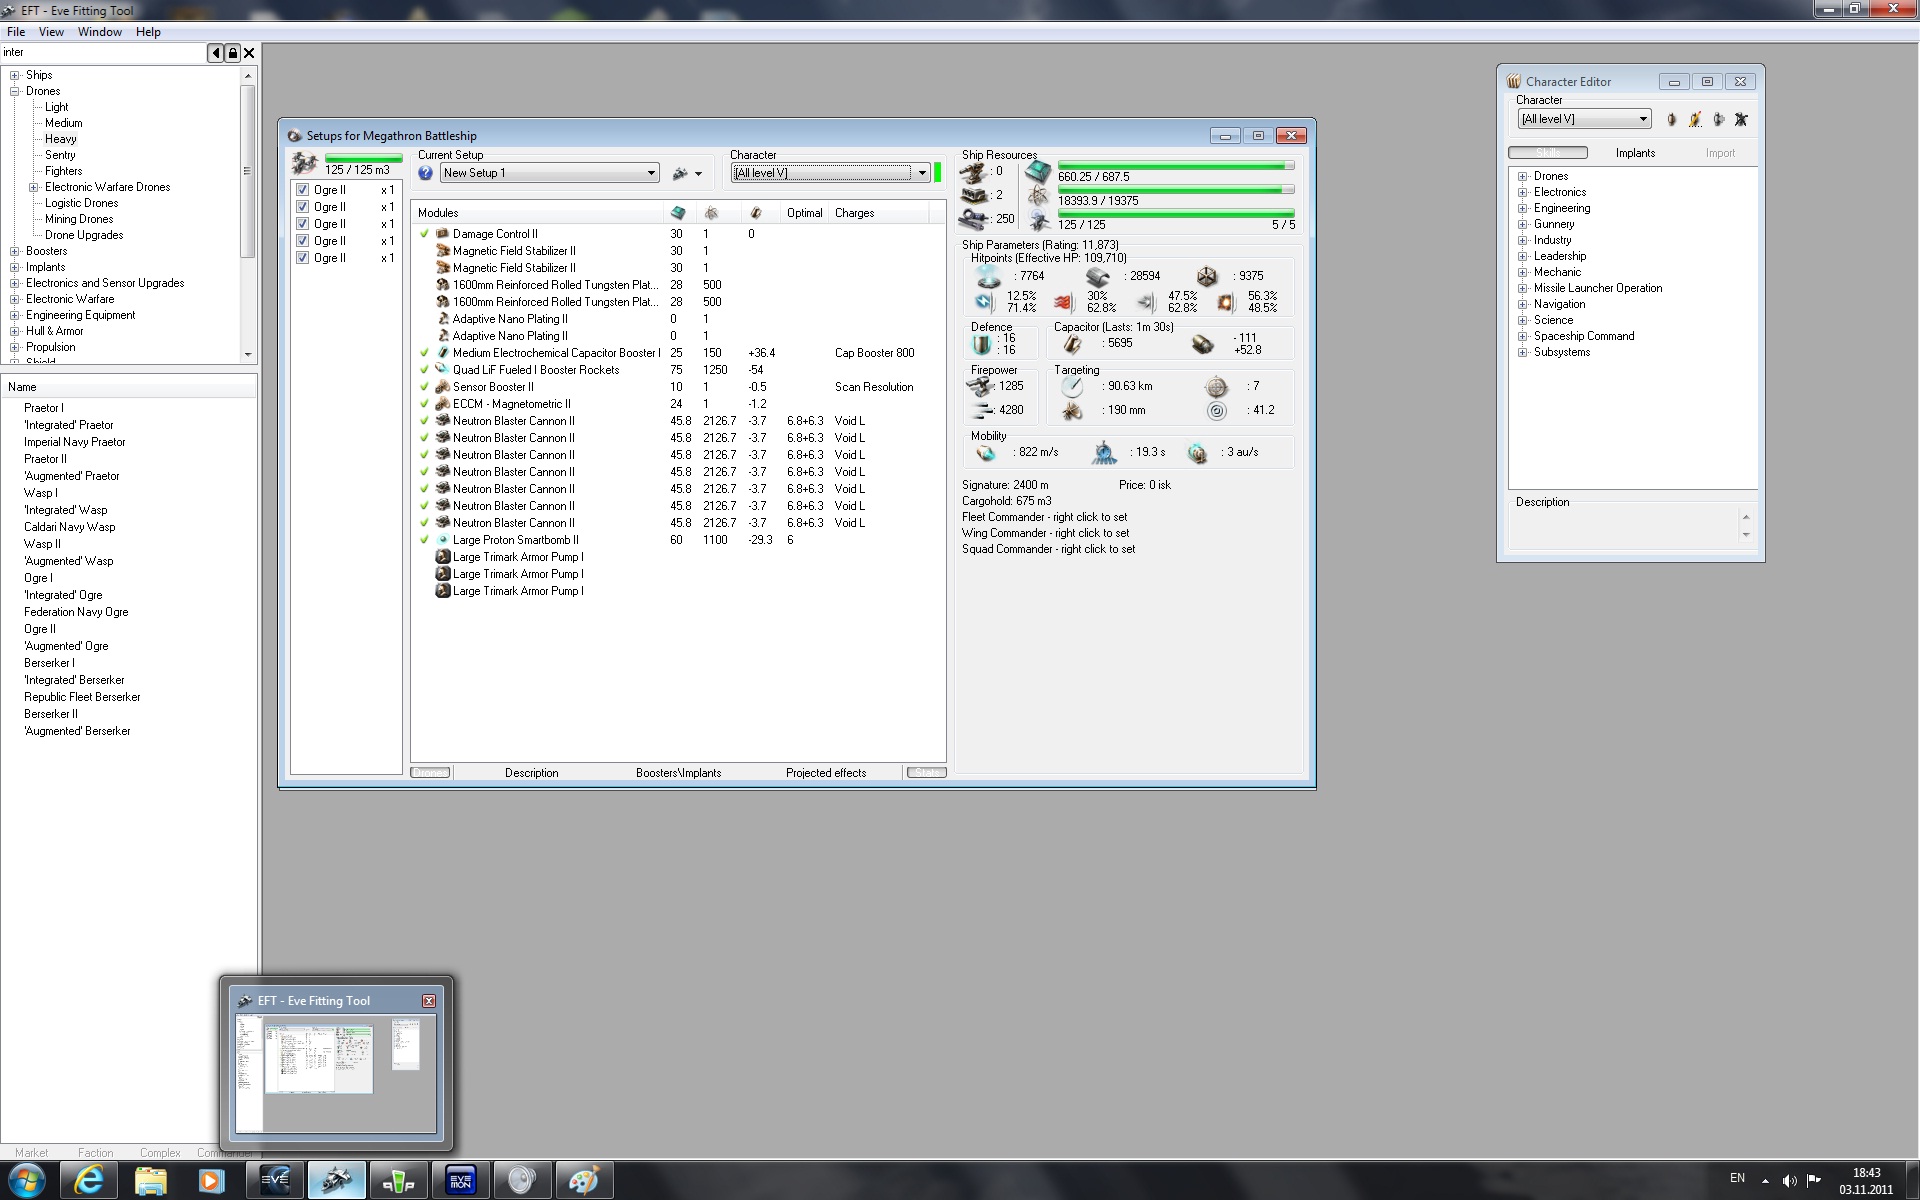Screen dimensions: 1920x1200
Task: Click the delete character icon in Character Editor
Action: 1741,120
